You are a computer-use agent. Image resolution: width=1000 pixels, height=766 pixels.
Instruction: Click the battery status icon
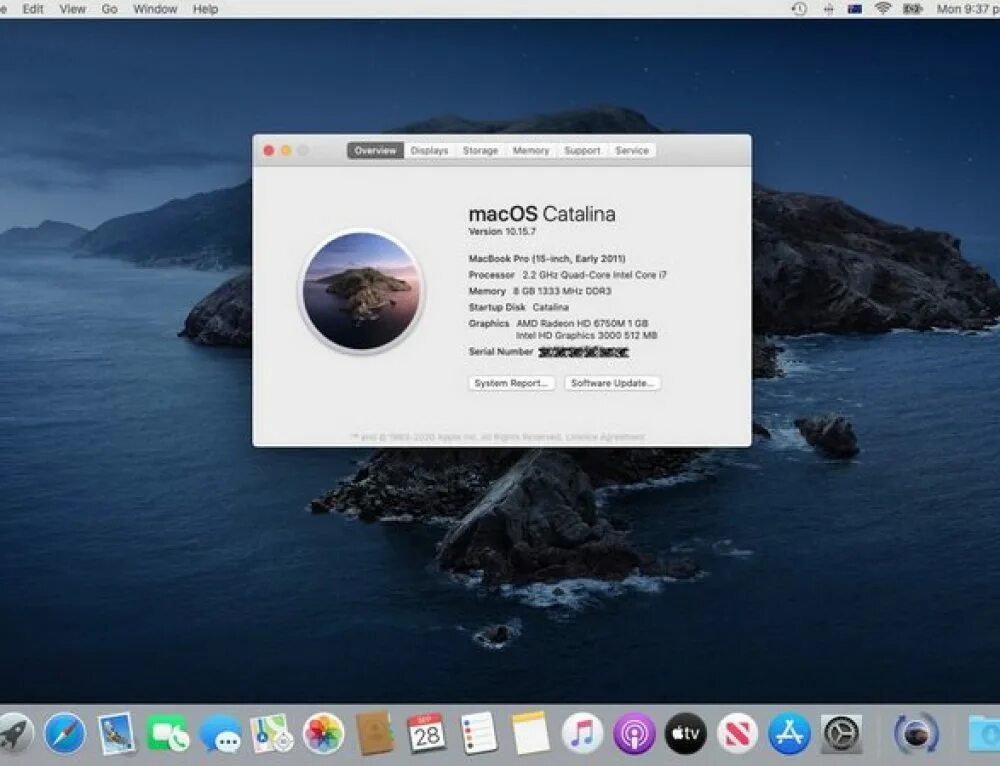pyautogui.click(x=913, y=9)
